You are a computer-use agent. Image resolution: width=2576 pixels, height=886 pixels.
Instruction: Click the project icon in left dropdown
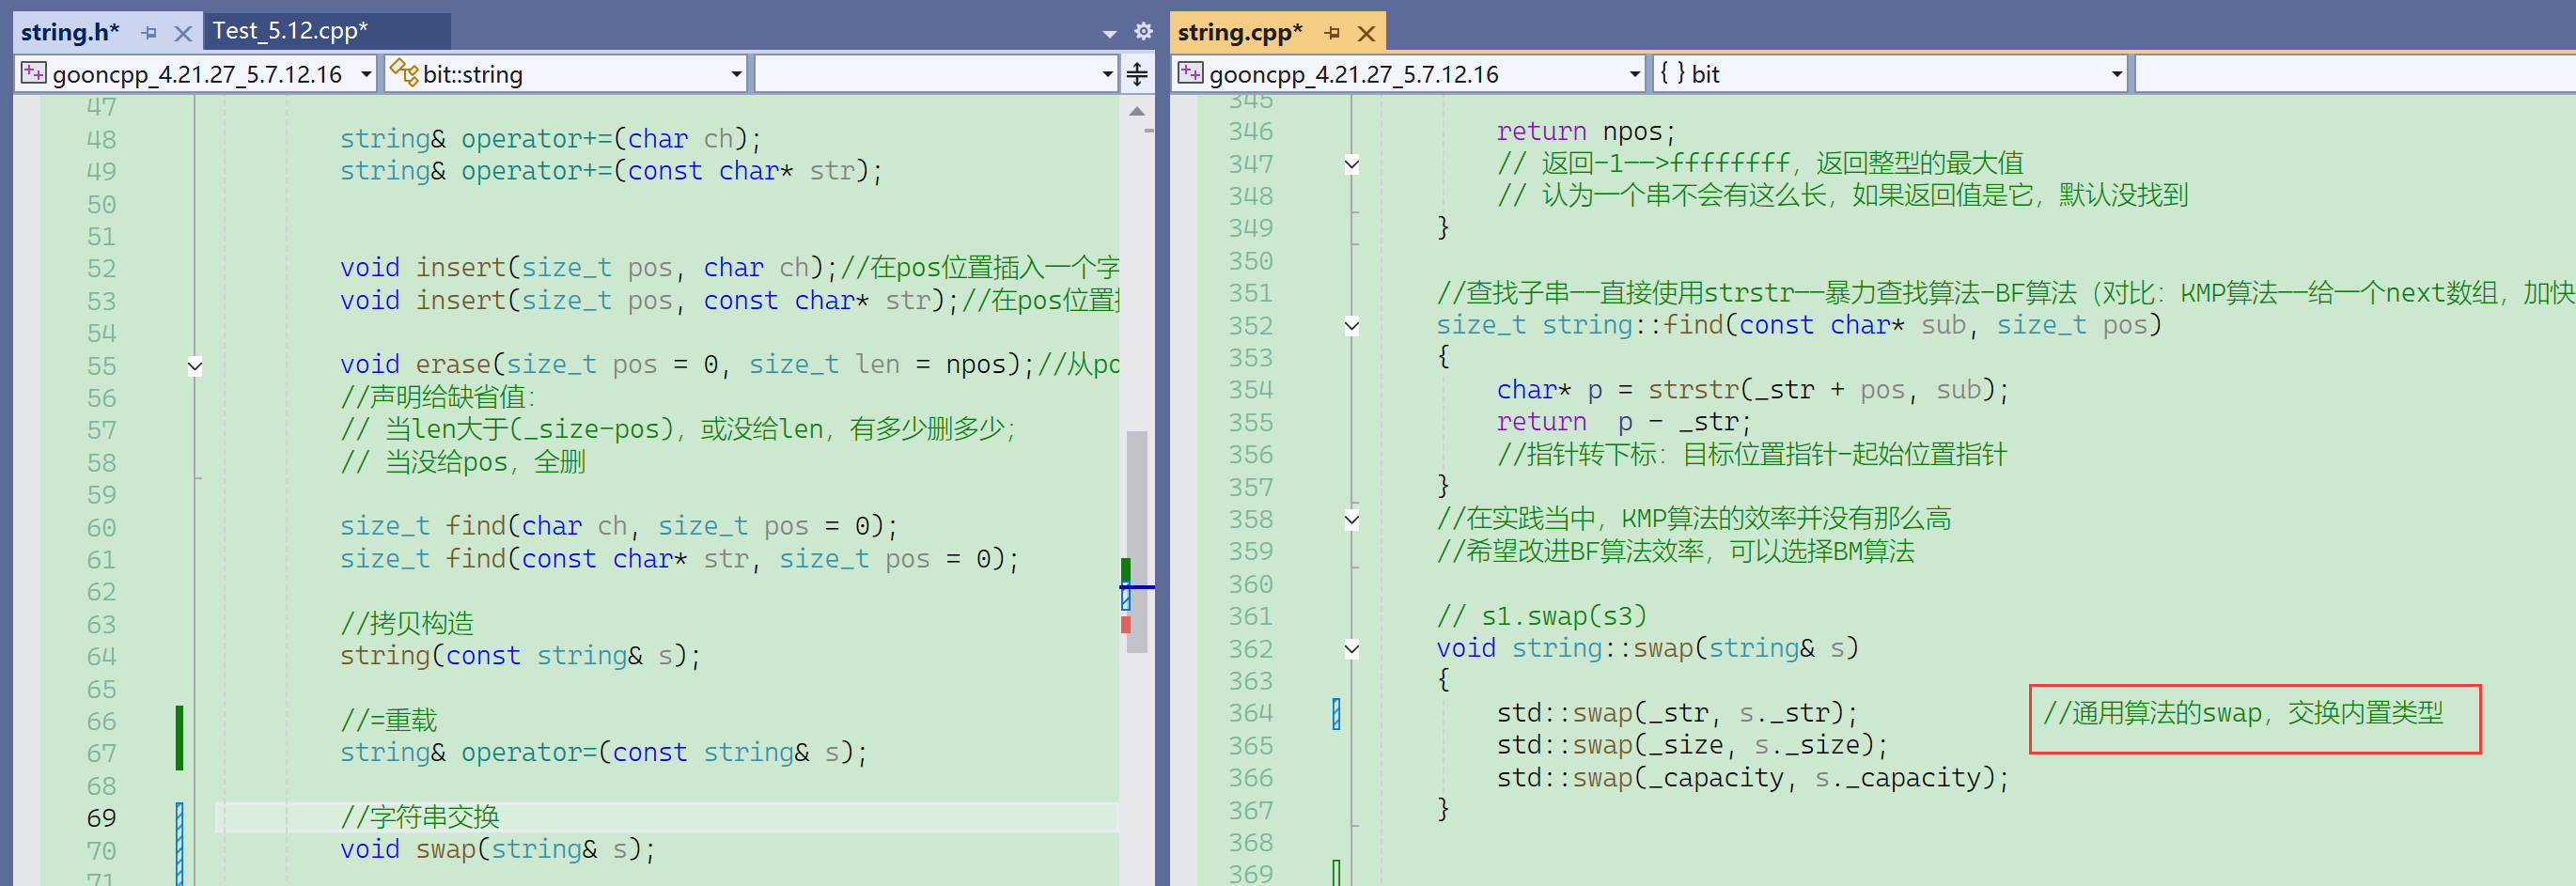[x=34, y=73]
